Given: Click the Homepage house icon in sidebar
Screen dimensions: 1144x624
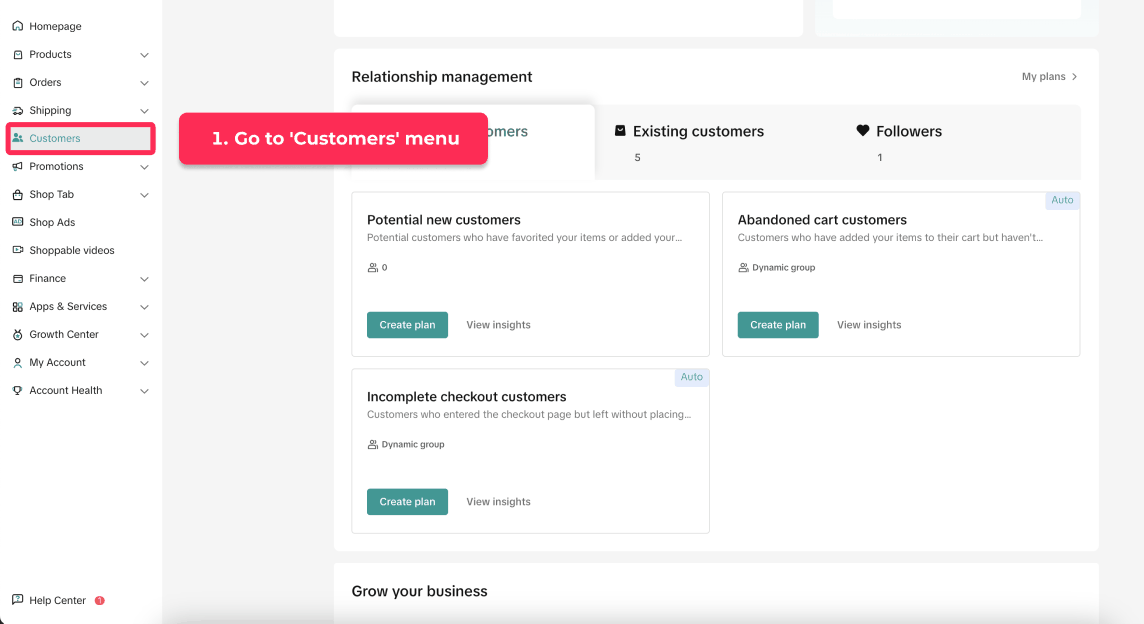Looking at the screenshot, I should [18, 26].
